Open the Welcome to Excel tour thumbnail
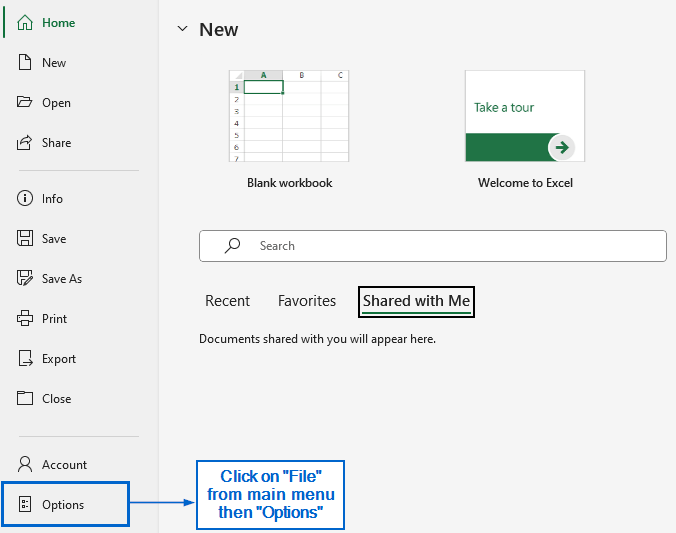 click(524, 116)
